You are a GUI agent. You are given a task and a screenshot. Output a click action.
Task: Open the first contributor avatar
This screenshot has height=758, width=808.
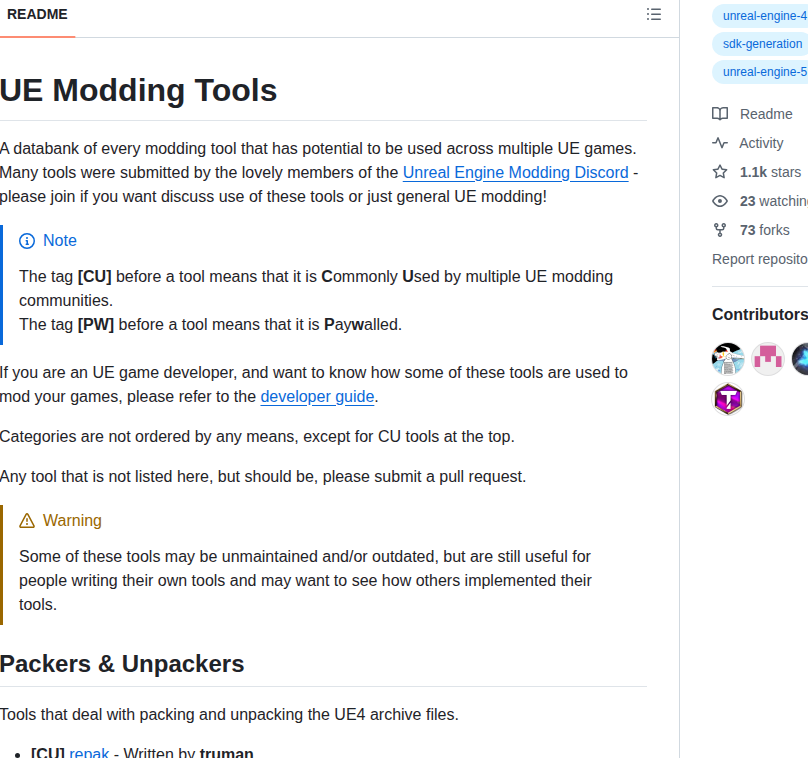point(728,359)
